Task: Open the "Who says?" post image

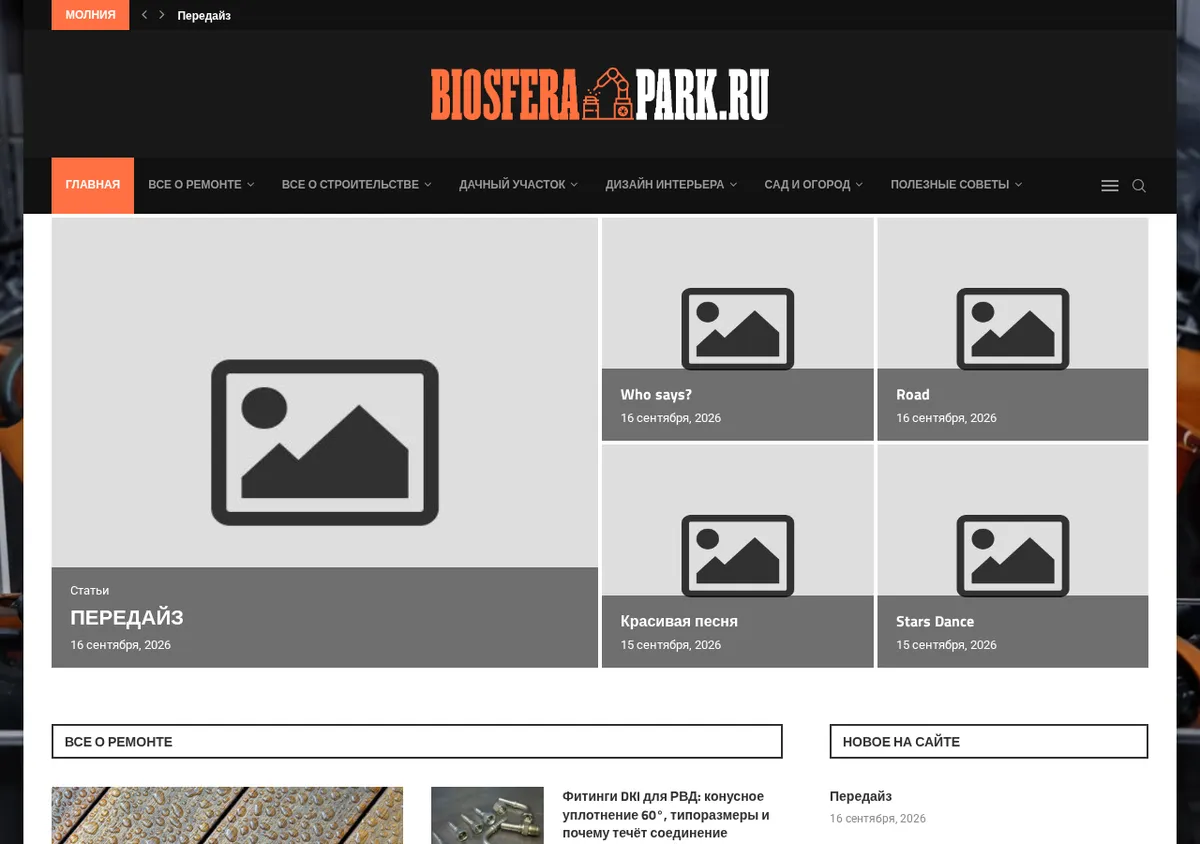Action: (738, 328)
